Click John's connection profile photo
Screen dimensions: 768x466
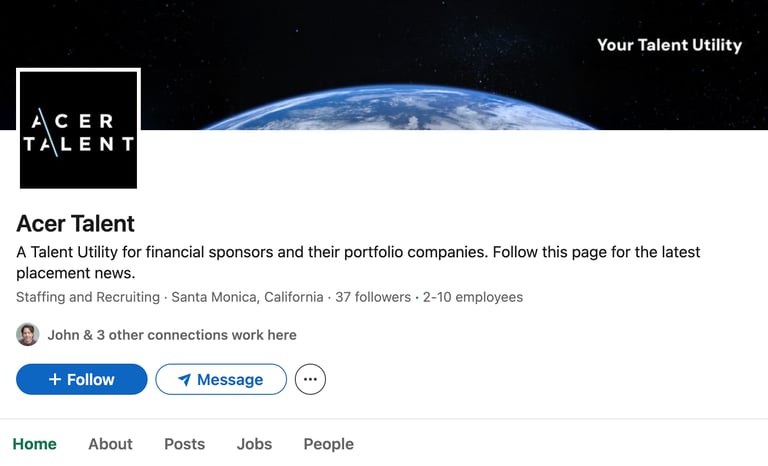[x=27, y=335]
